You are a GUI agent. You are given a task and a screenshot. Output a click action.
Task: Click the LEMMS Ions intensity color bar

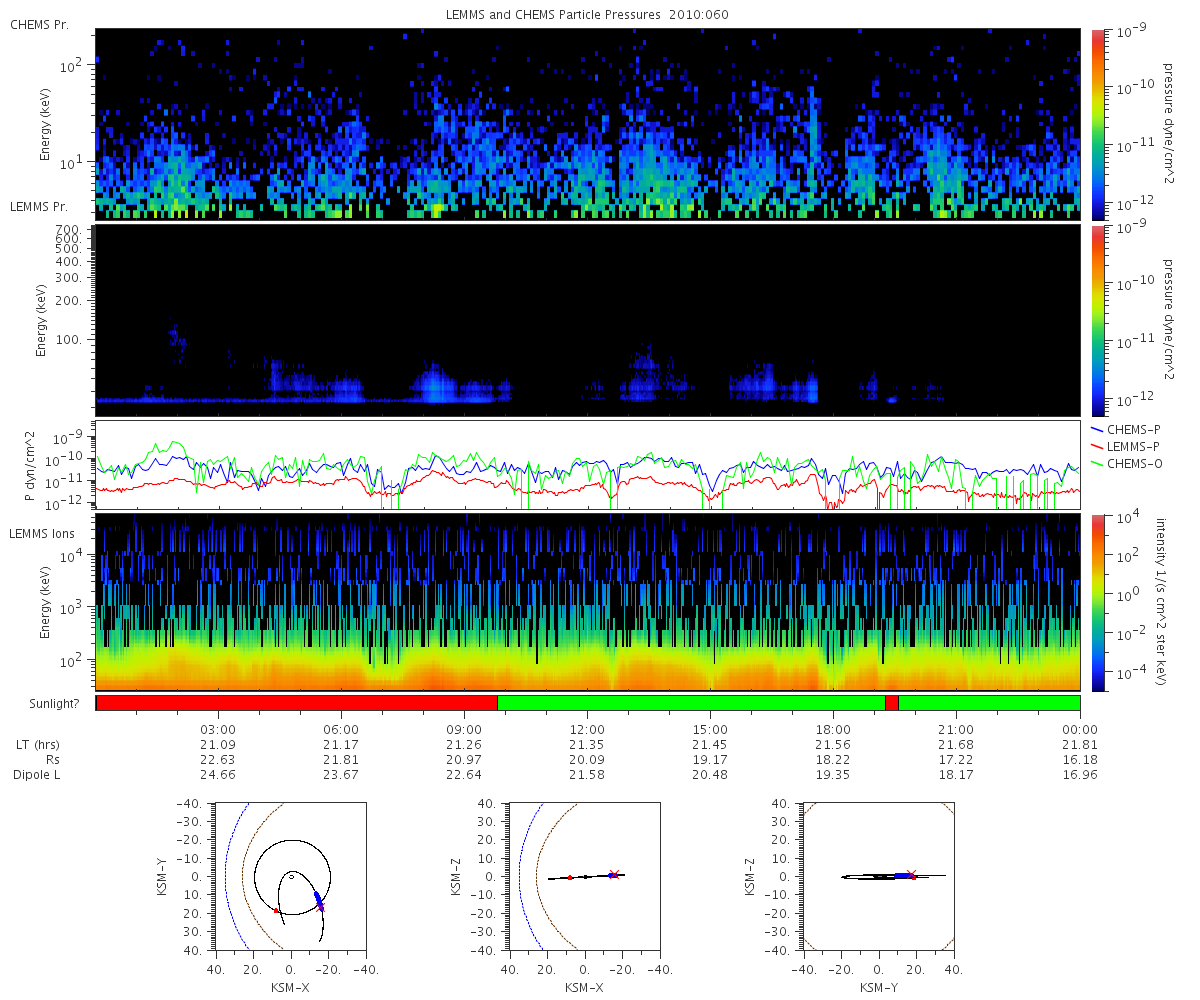coord(1097,602)
